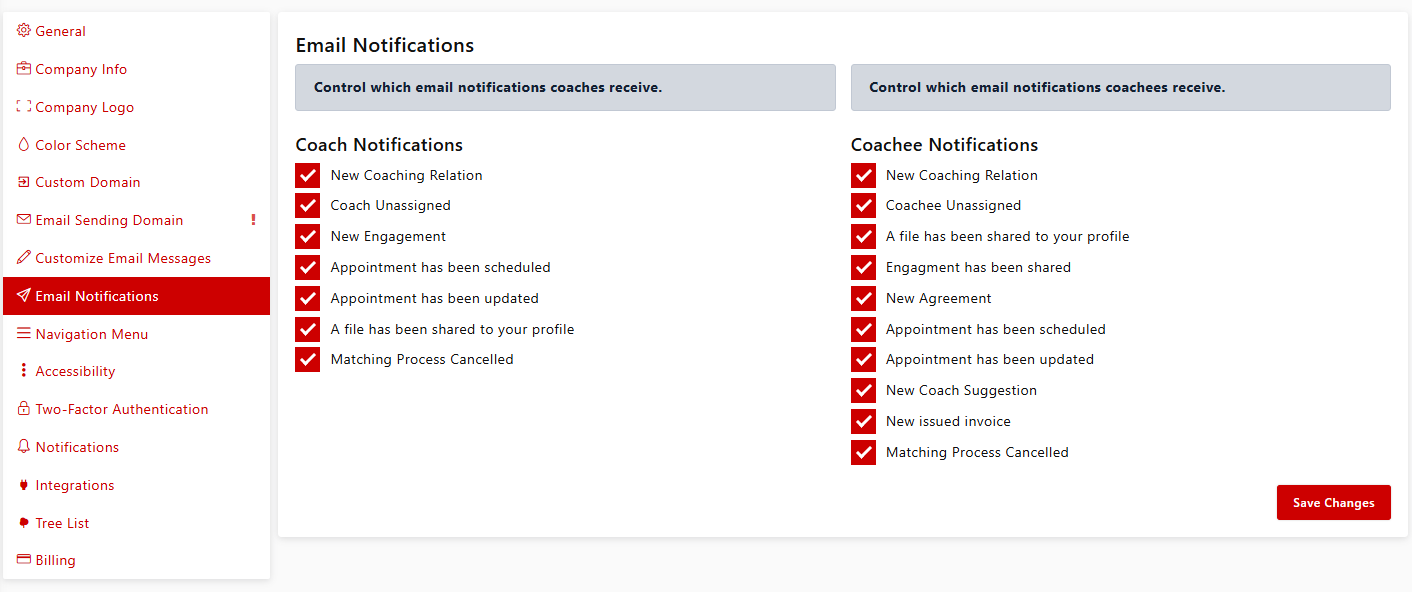Image resolution: width=1412 pixels, height=592 pixels.
Task: Open the Navigation Menu settings page
Action: 91,334
